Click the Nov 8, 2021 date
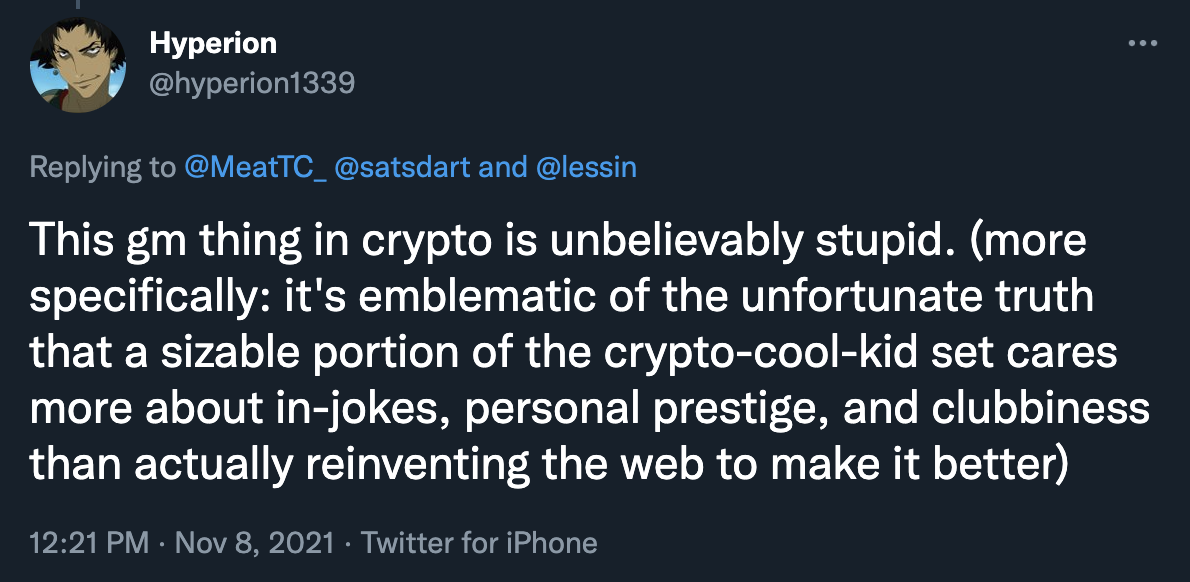1190x582 pixels. [253, 543]
